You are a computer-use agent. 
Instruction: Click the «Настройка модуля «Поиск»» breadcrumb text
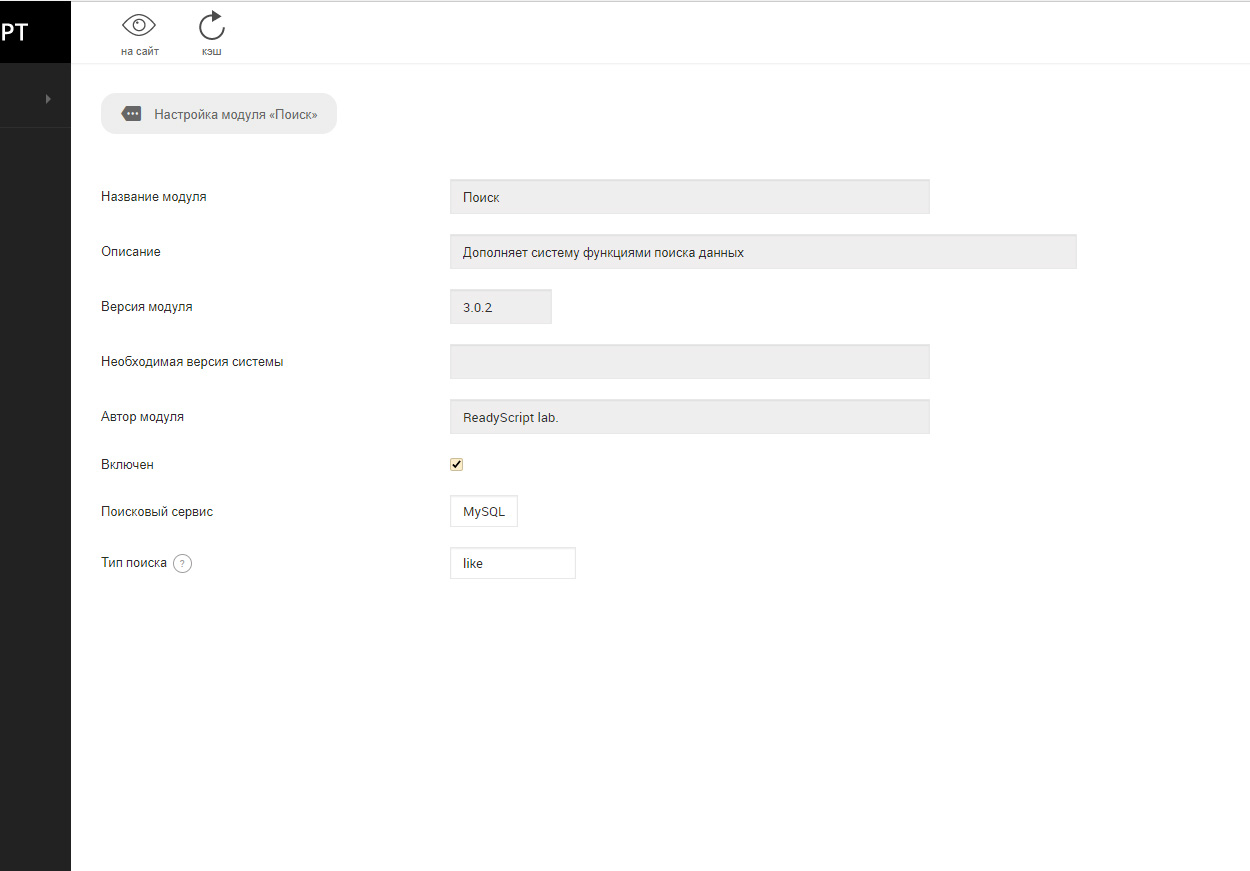[x=236, y=115]
